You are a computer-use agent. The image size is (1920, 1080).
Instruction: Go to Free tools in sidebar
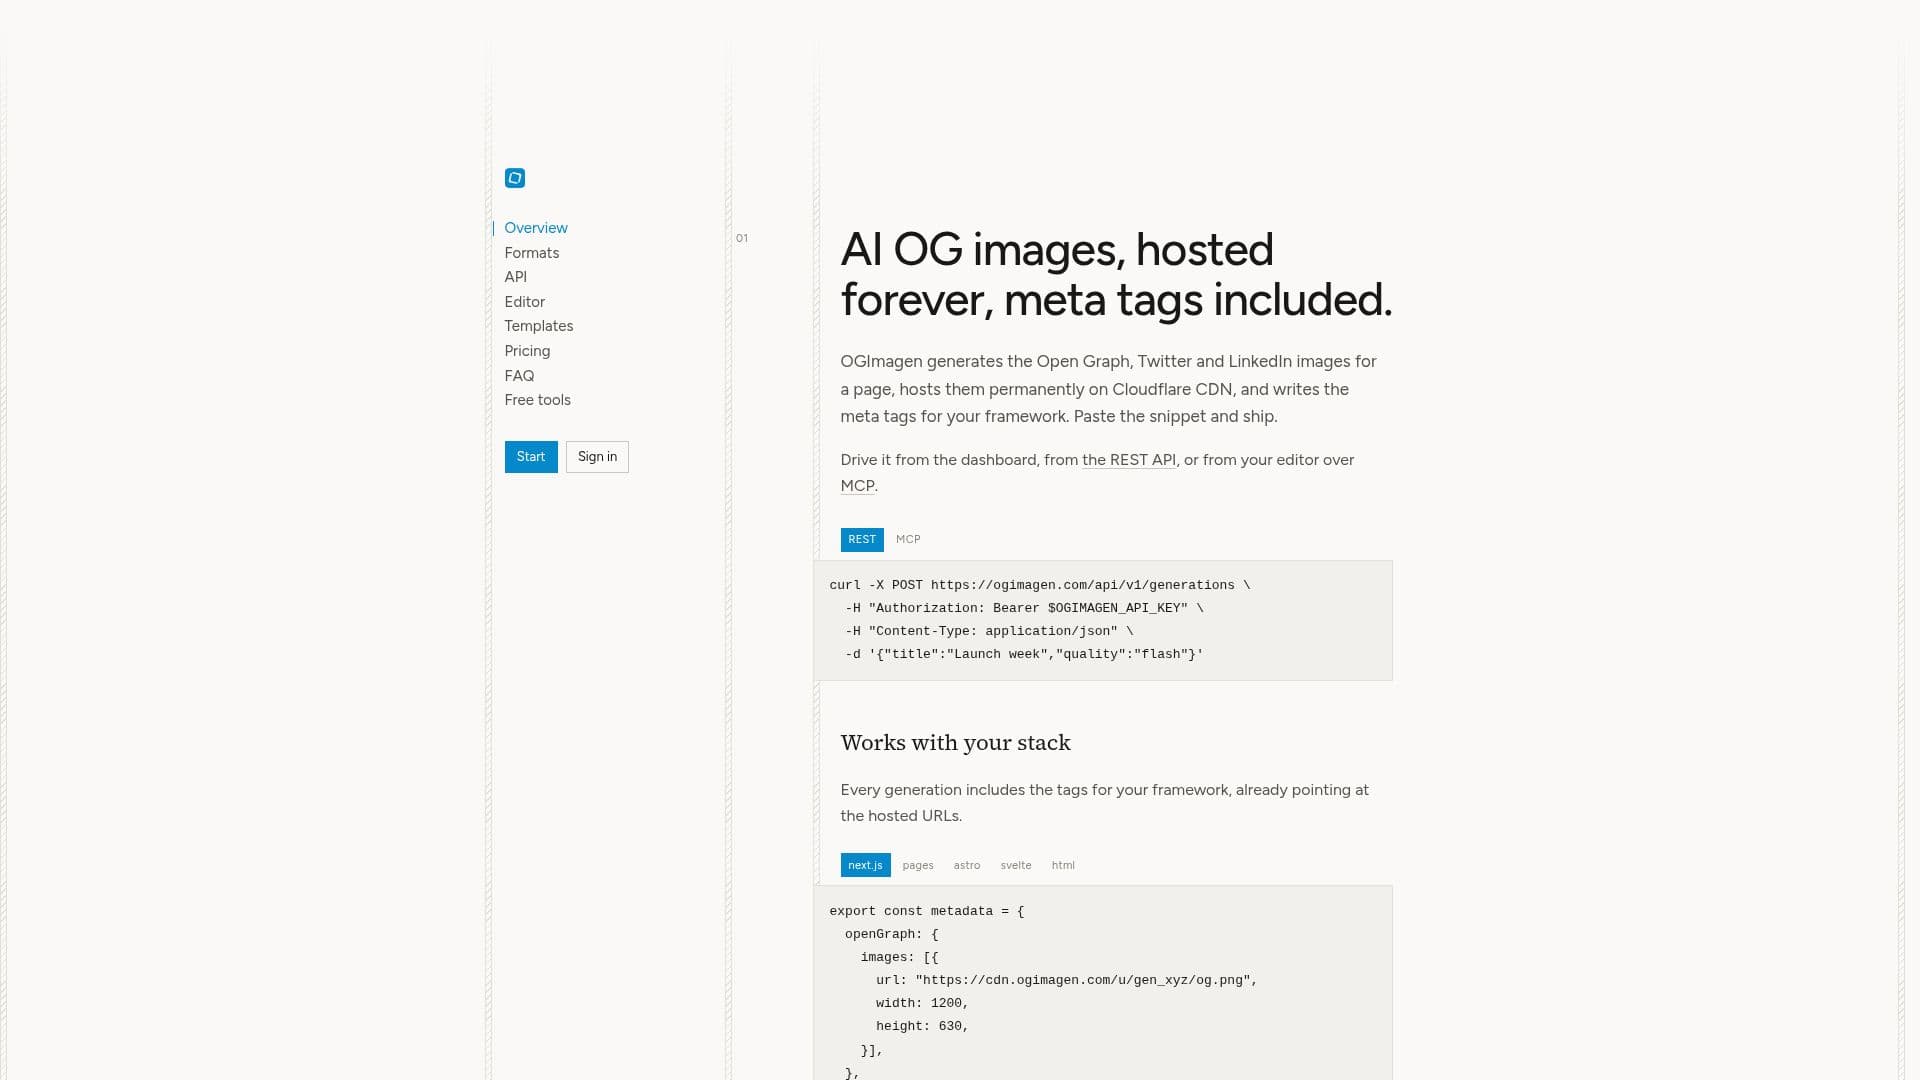click(538, 400)
